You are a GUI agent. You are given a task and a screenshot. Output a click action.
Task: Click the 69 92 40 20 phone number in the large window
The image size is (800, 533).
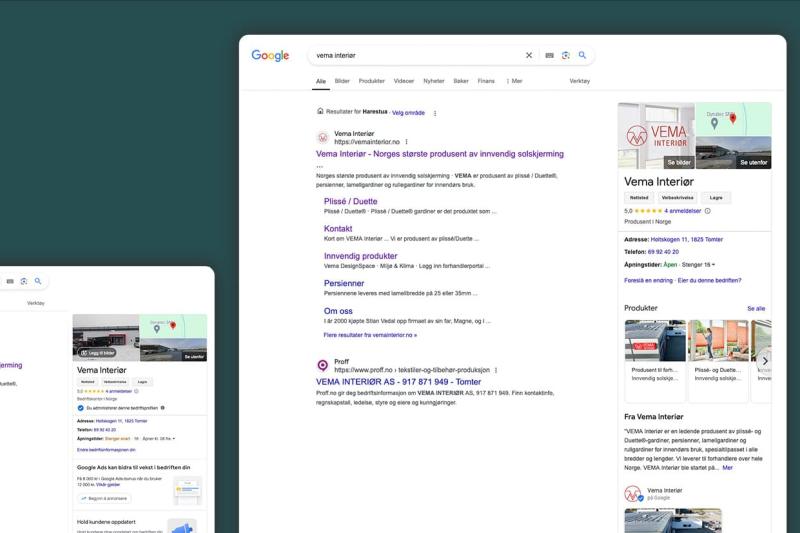tap(663, 252)
